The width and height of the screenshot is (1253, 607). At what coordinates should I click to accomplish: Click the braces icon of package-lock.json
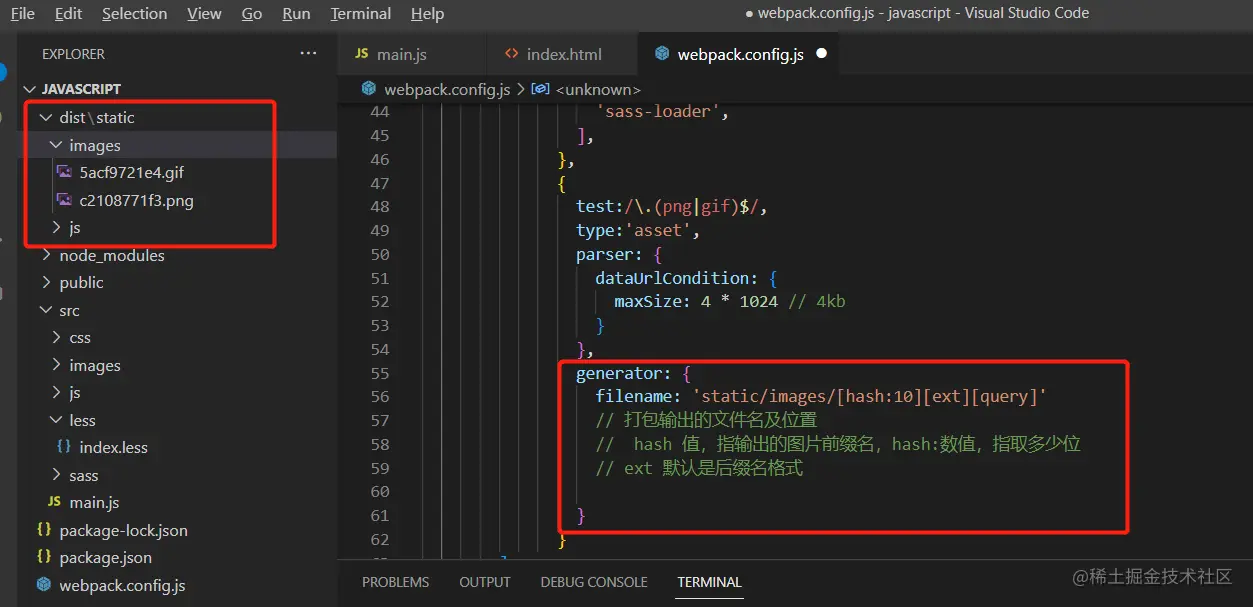pos(44,531)
